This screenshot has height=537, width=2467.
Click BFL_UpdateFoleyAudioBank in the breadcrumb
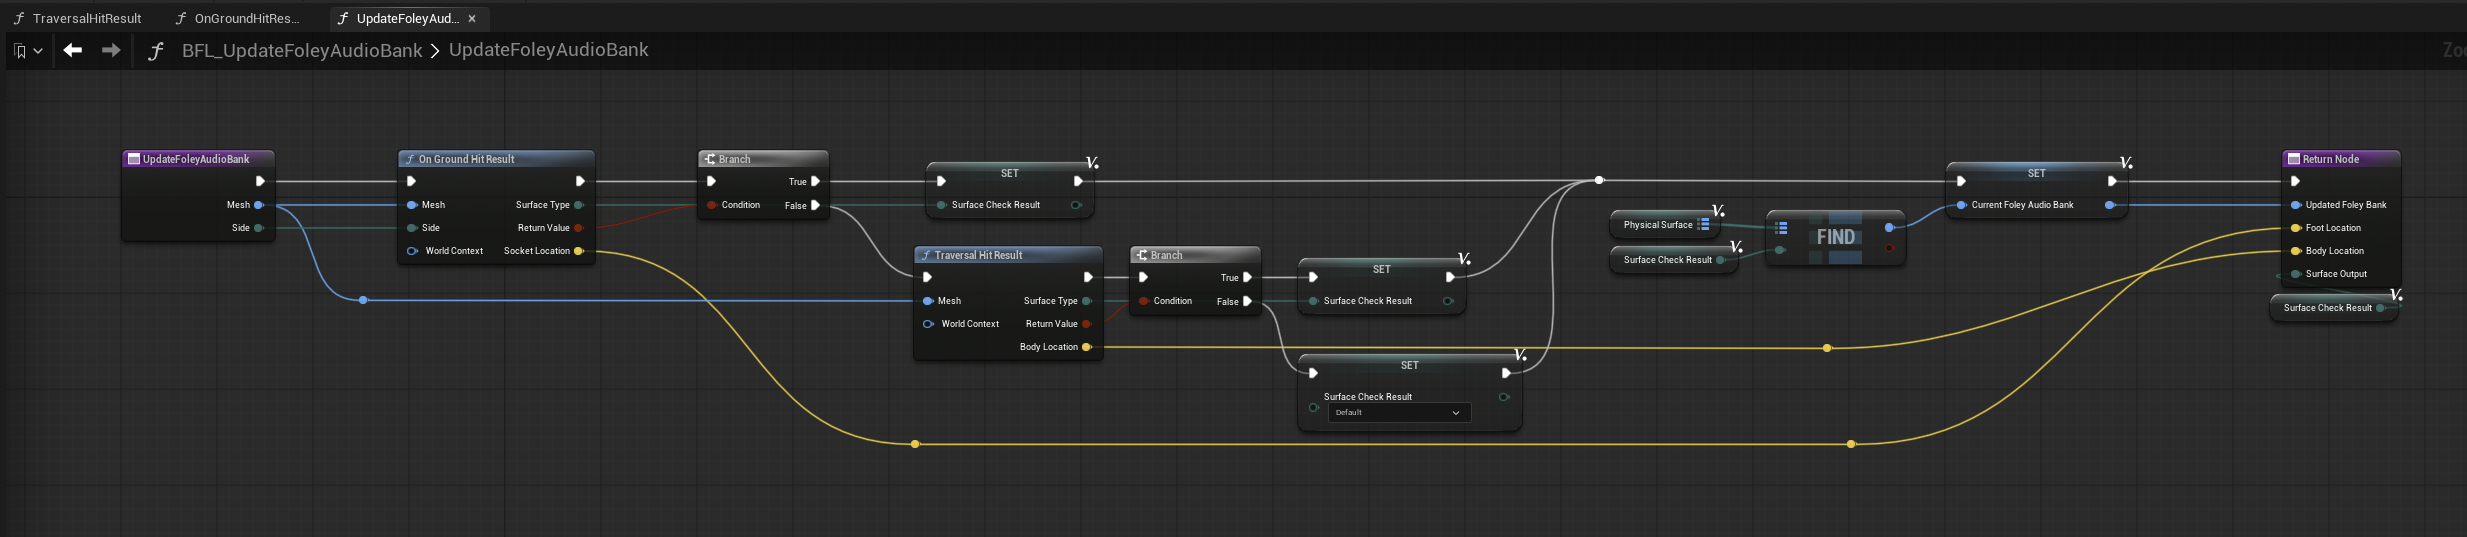click(302, 50)
